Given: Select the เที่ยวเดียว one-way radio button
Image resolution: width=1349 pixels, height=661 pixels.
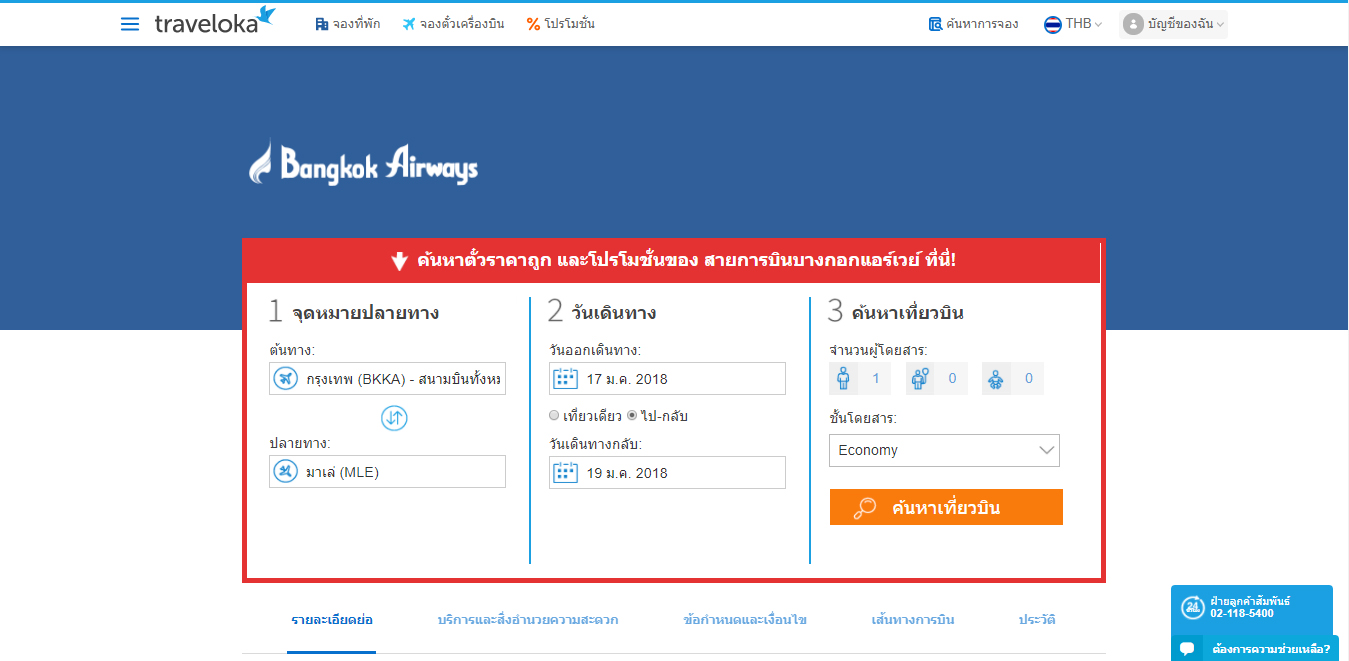Looking at the screenshot, I should tap(554, 416).
